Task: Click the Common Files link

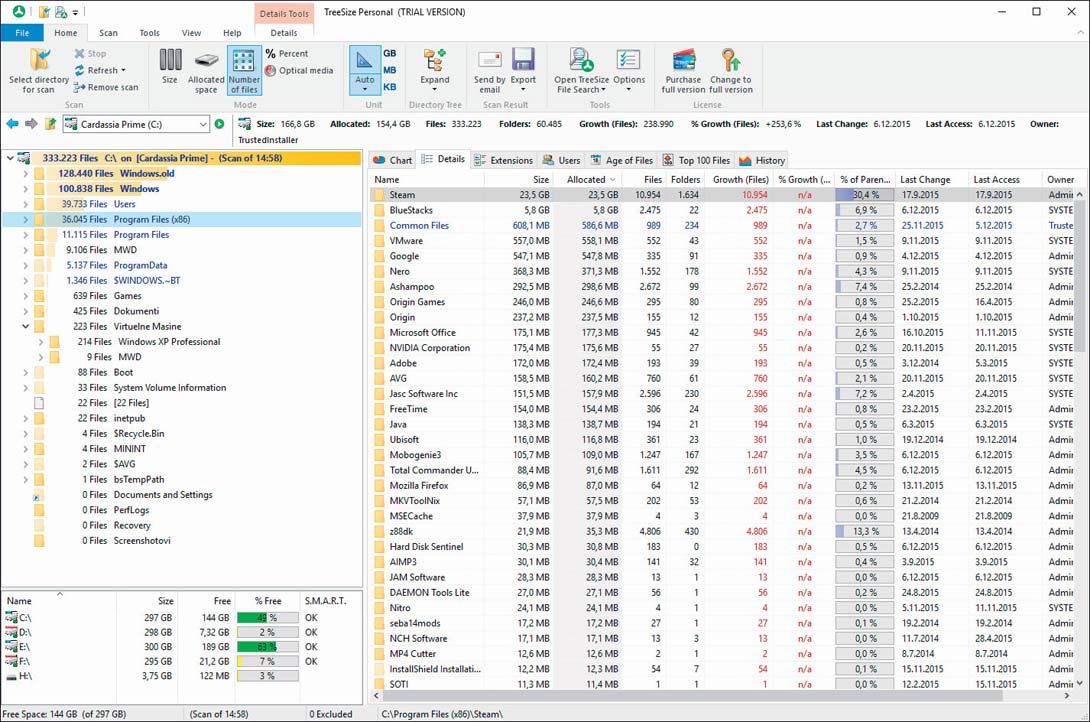Action: click(419, 226)
